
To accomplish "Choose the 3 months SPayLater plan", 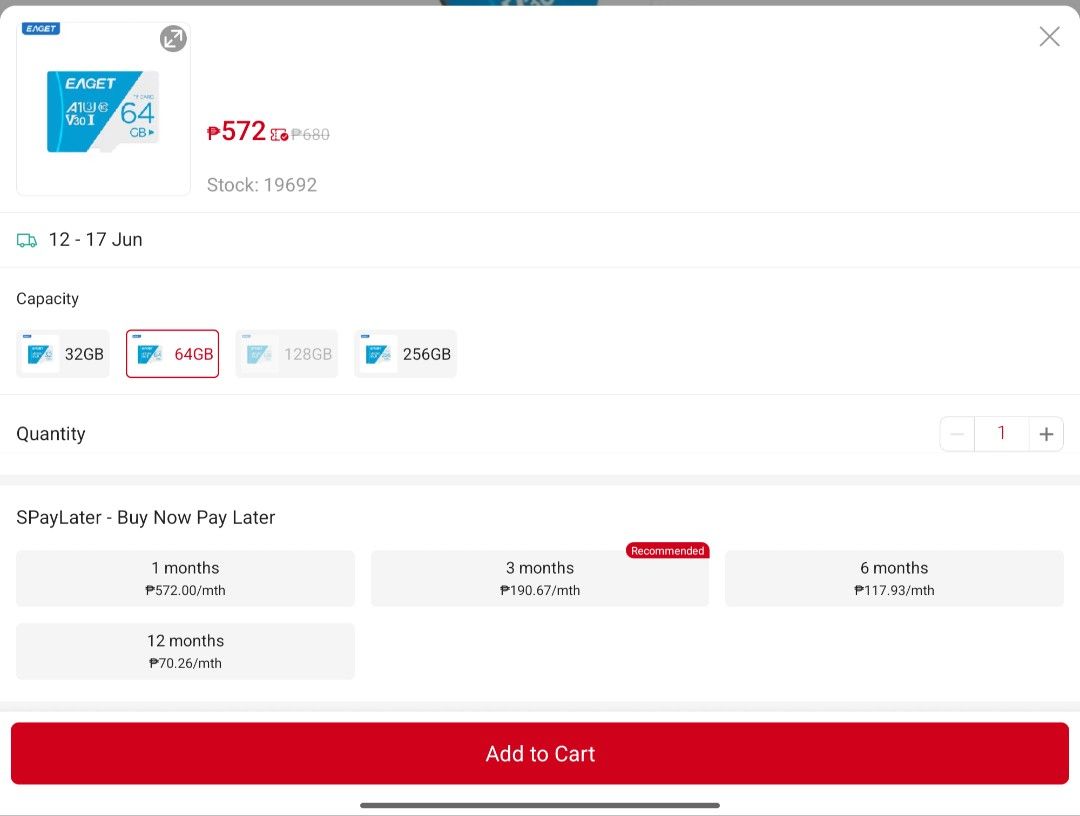I will (x=540, y=578).
